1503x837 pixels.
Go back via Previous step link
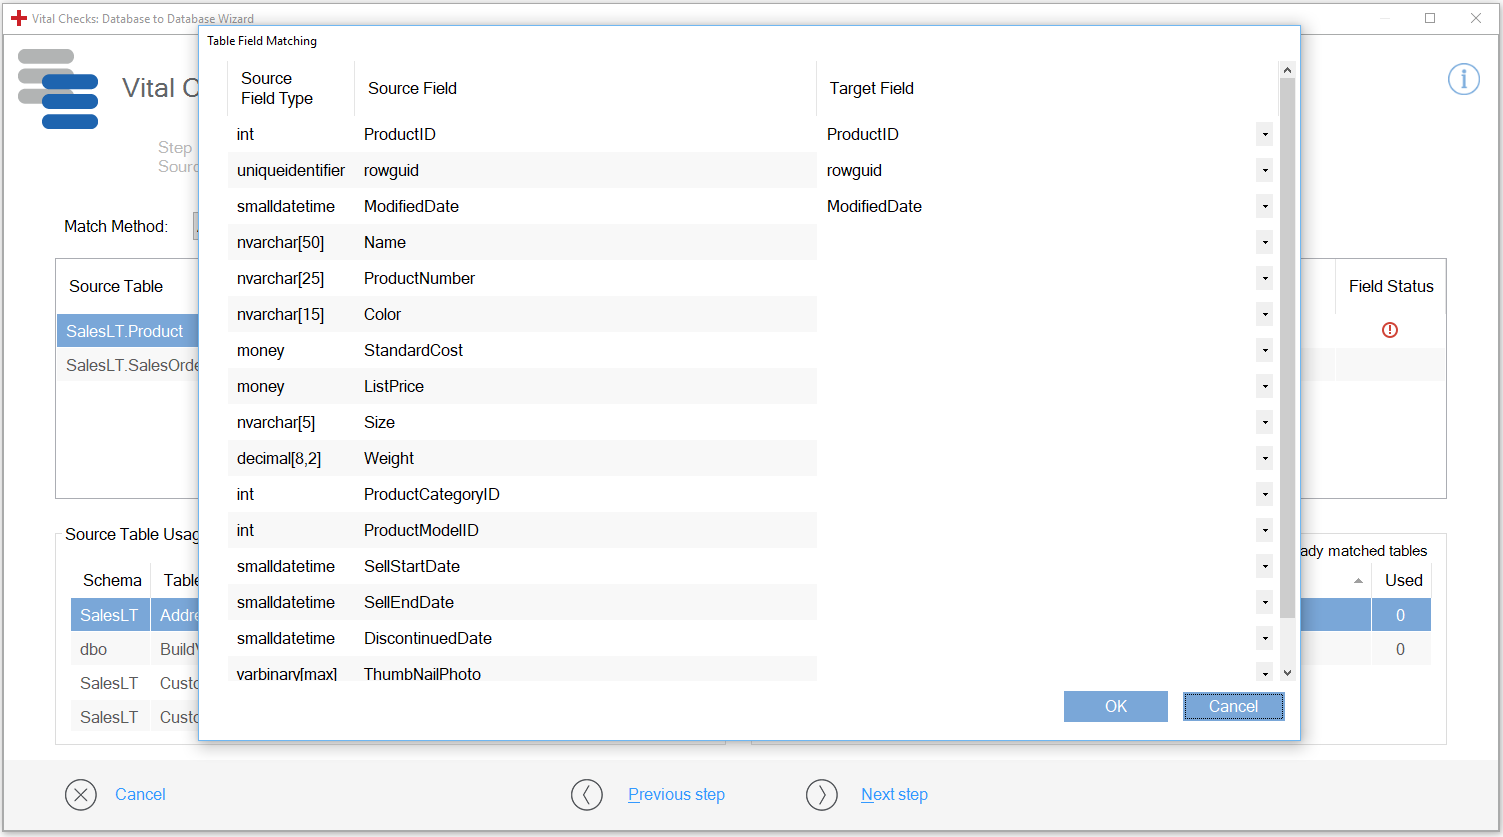click(676, 795)
